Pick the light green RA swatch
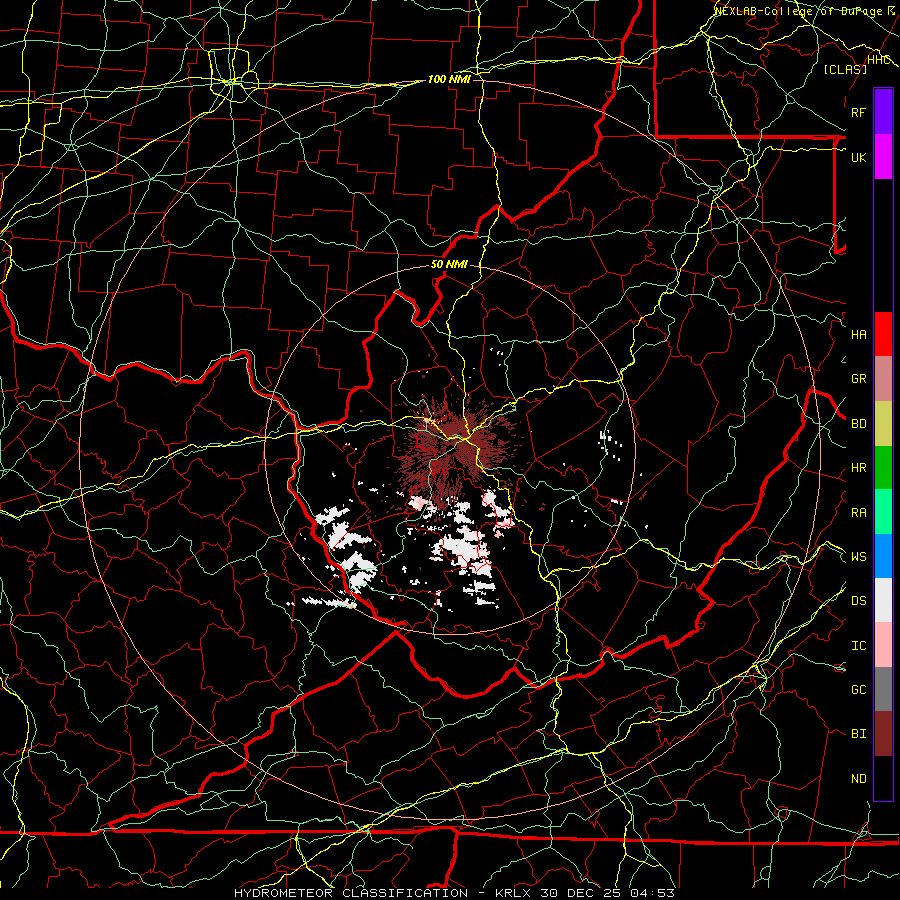The image size is (900, 900). [x=883, y=512]
